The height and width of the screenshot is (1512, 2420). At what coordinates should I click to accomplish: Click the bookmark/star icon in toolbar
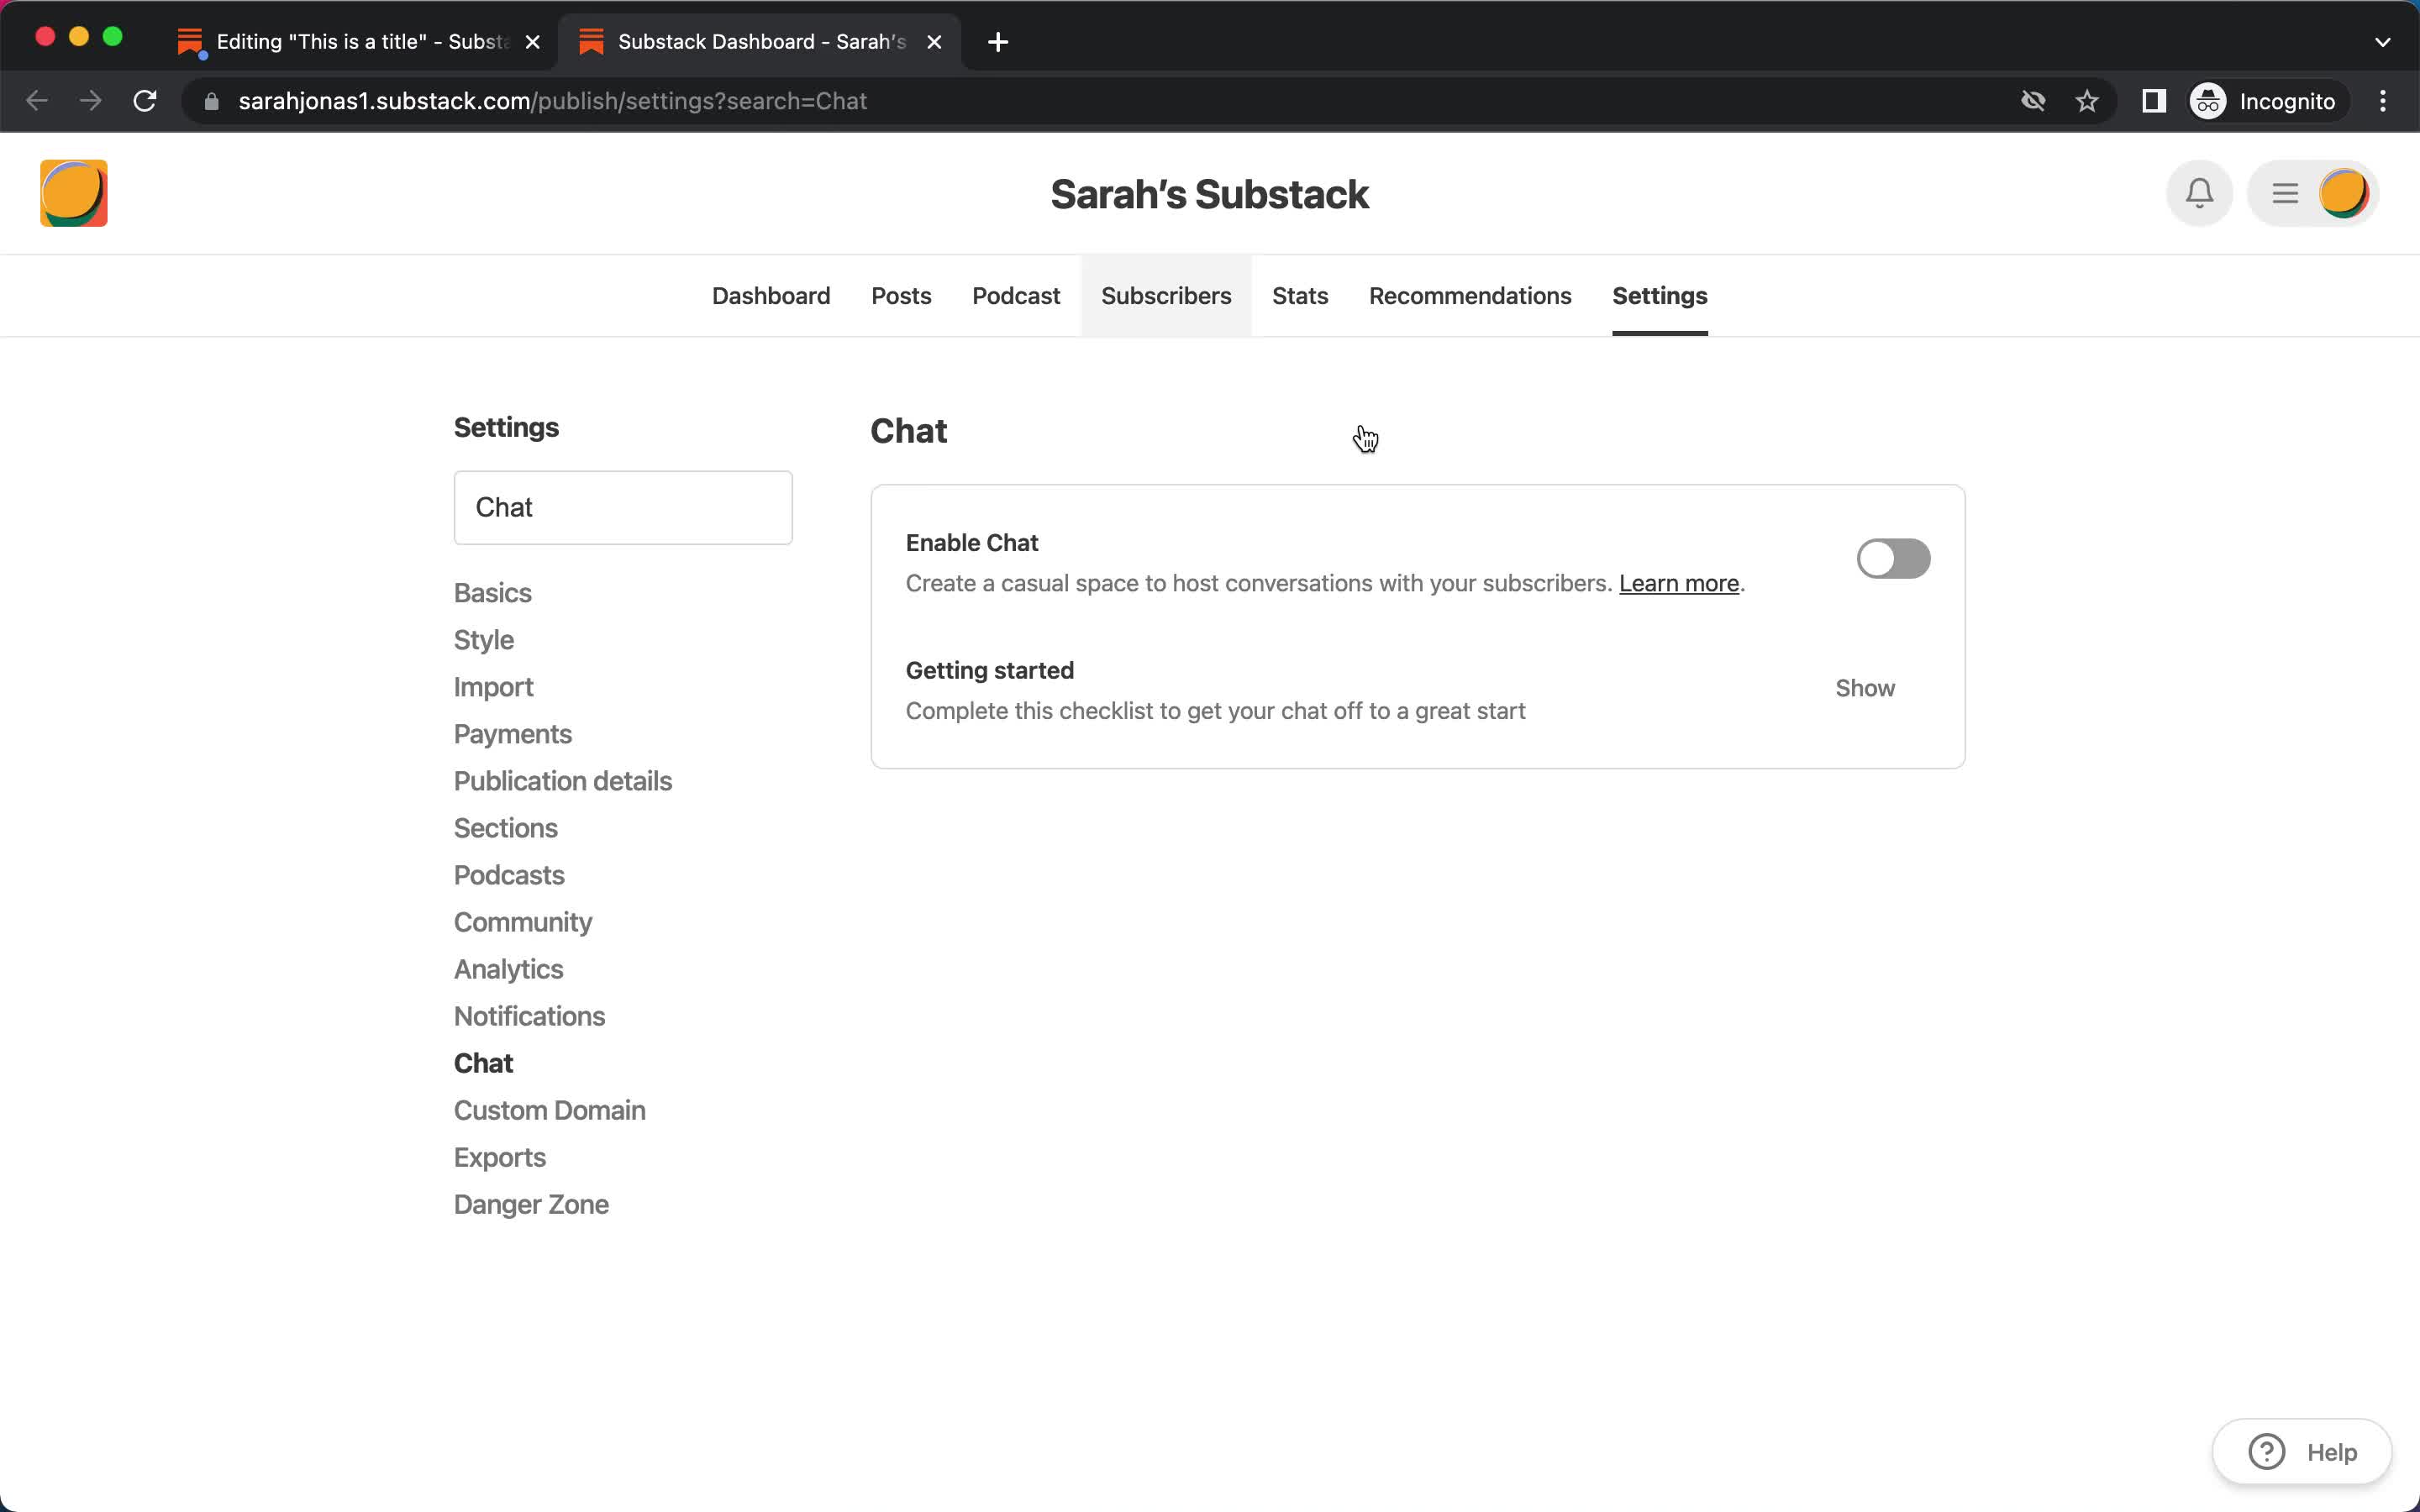[2087, 99]
